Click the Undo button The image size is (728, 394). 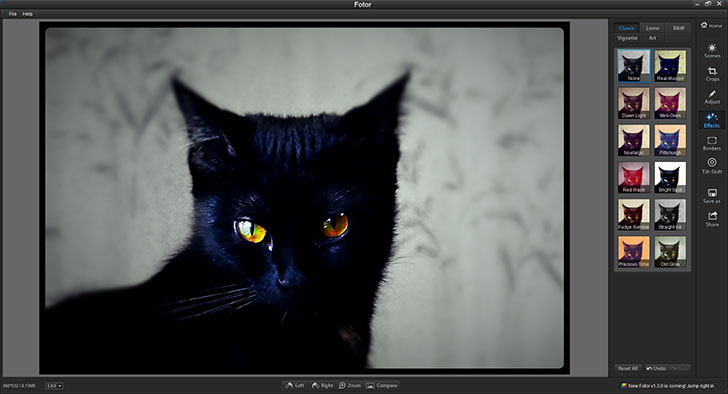656,368
